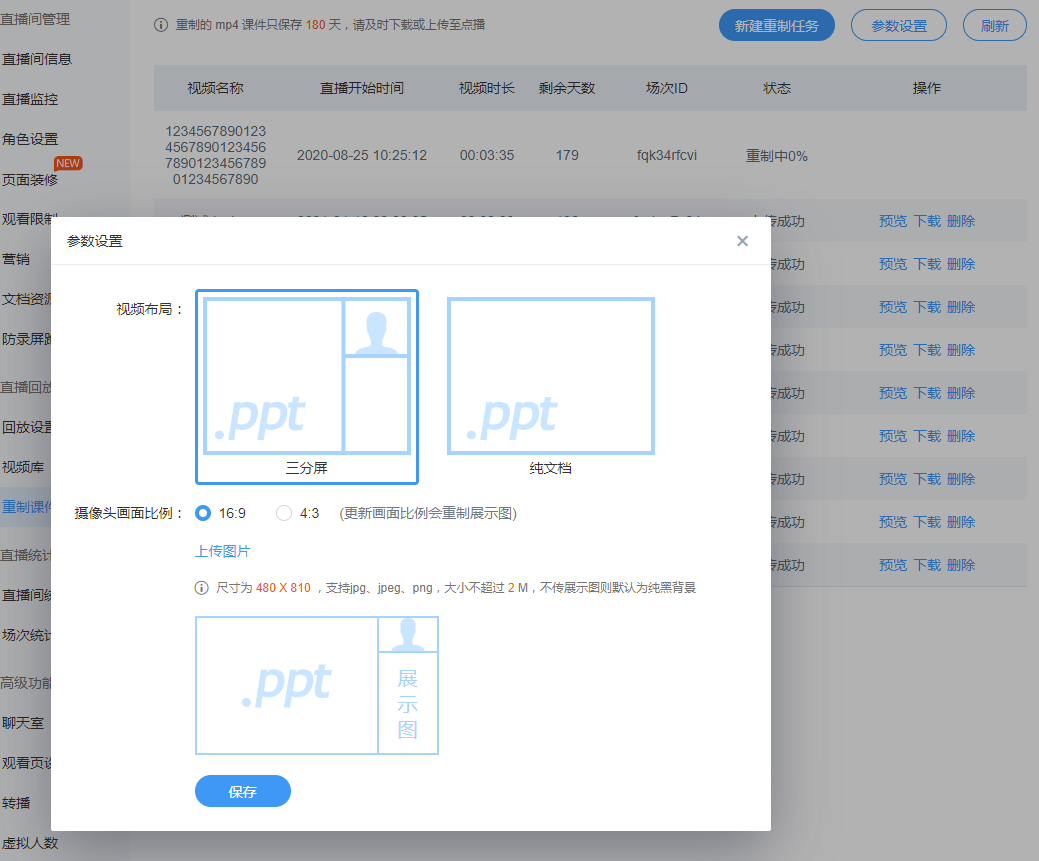Click the info icon beside 尺寸为 480 X 810
The width and height of the screenshot is (1039, 861).
[x=201, y=588]
